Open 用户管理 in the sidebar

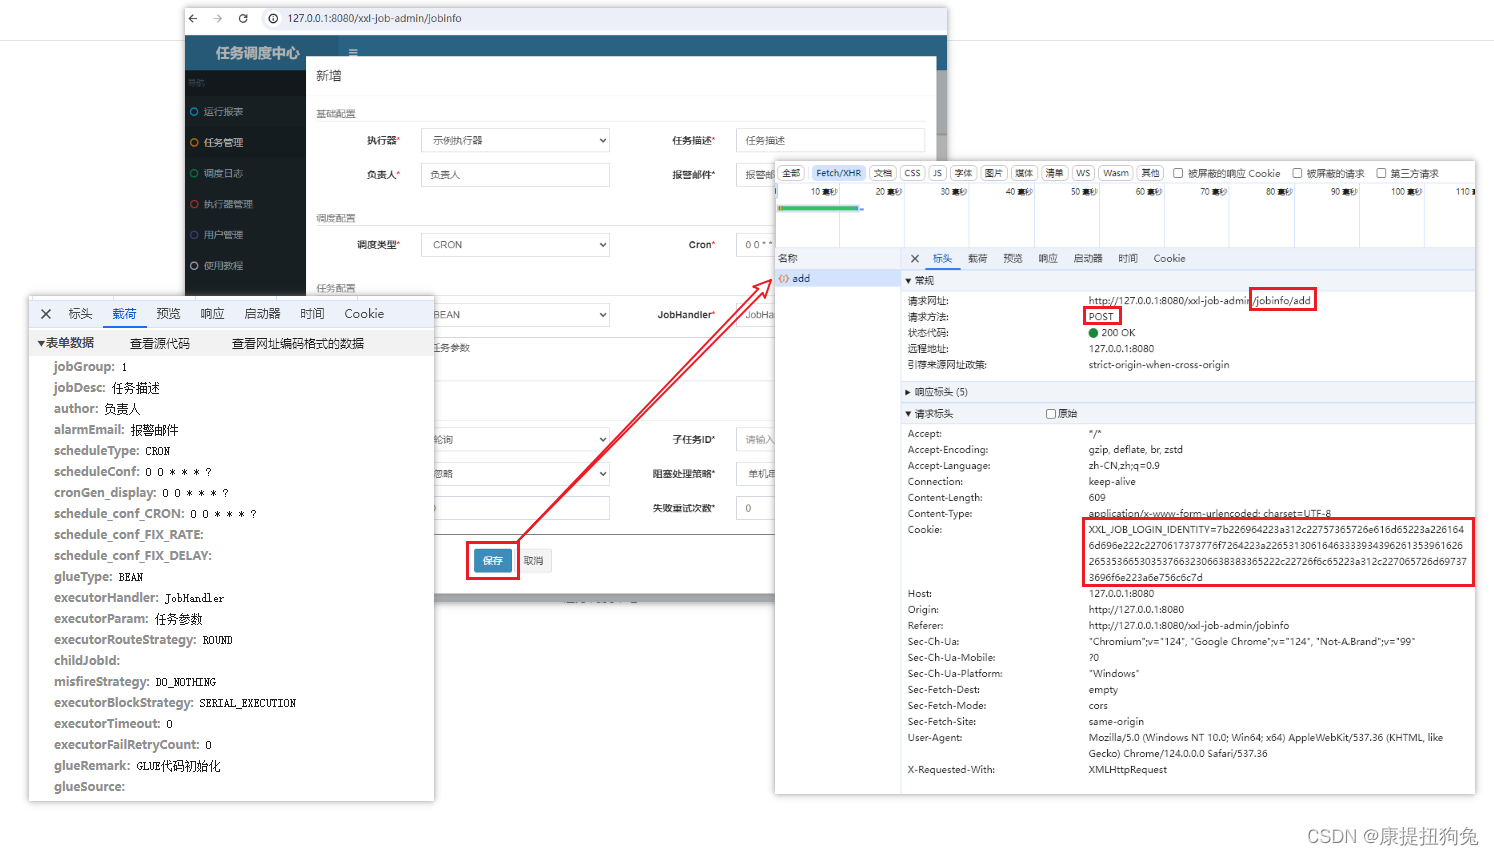click(223, 235)
